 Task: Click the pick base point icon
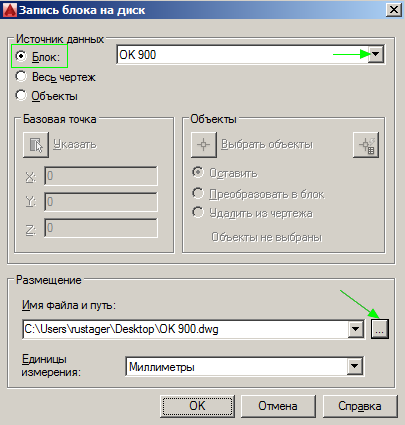coord(36,145)
